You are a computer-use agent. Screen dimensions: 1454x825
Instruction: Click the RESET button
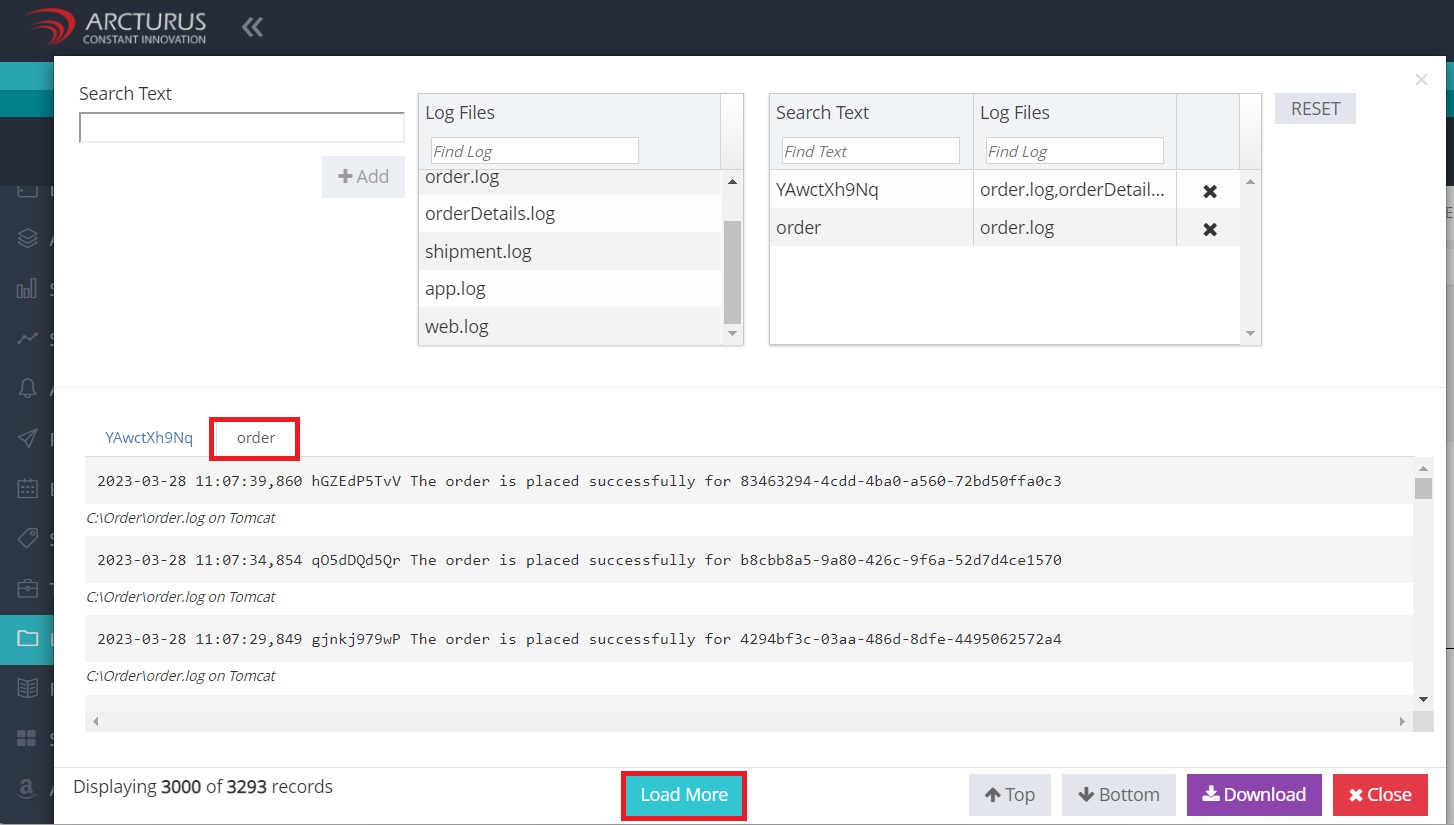1315,109
